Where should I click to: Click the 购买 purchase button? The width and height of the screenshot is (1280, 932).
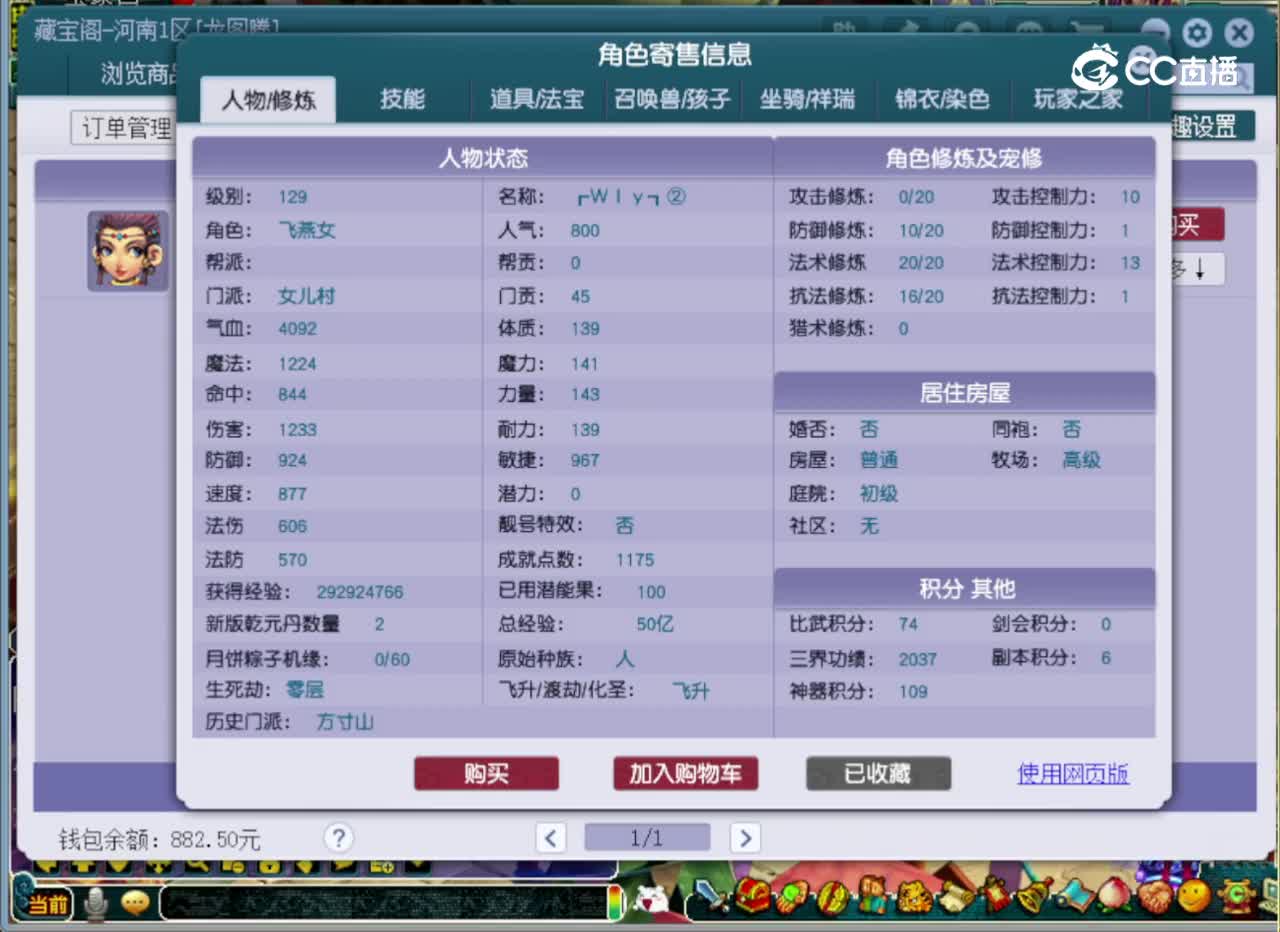pos(487,773)
